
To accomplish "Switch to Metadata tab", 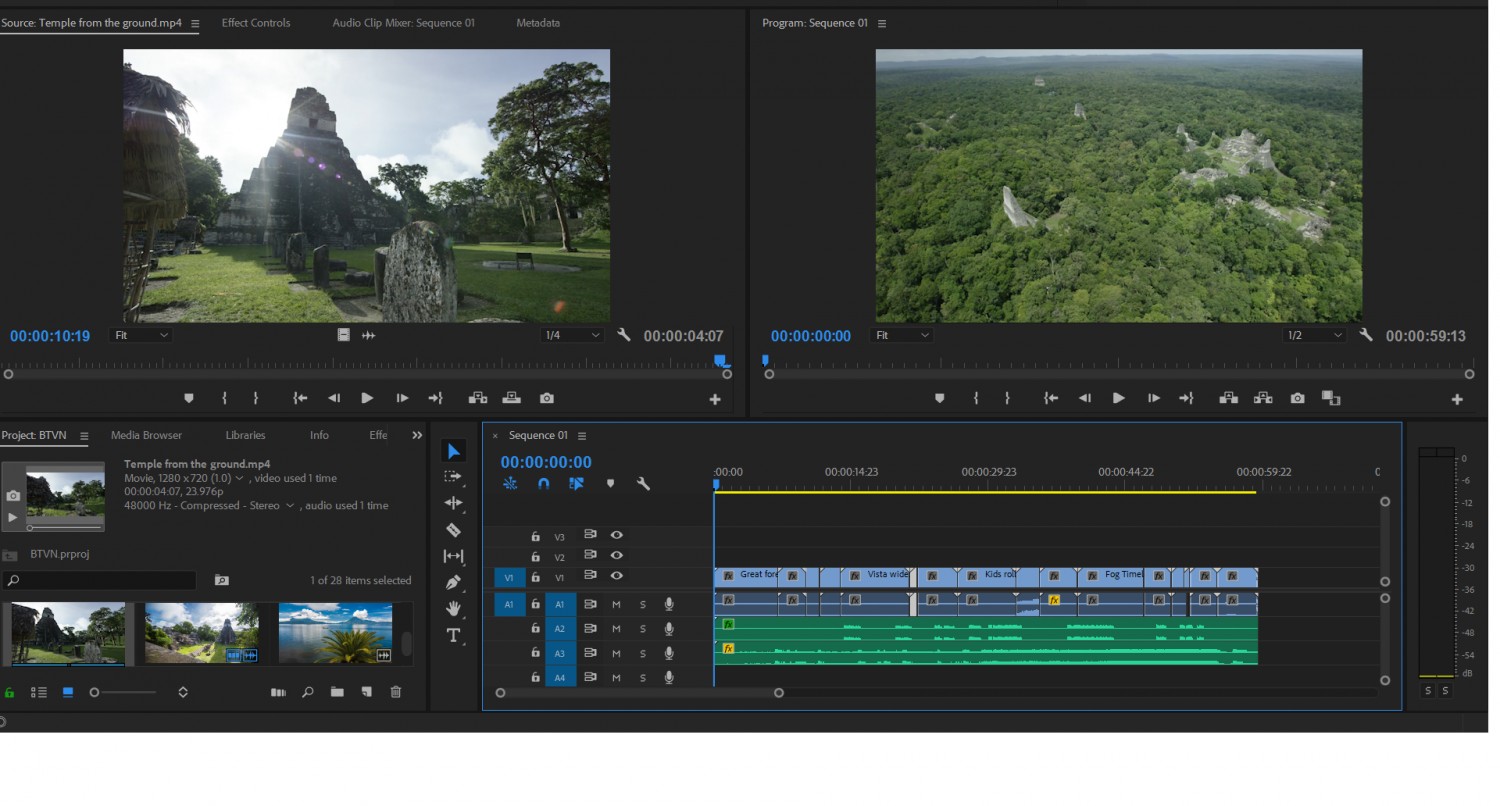I will pyautogui.click(x=538, y=22).
